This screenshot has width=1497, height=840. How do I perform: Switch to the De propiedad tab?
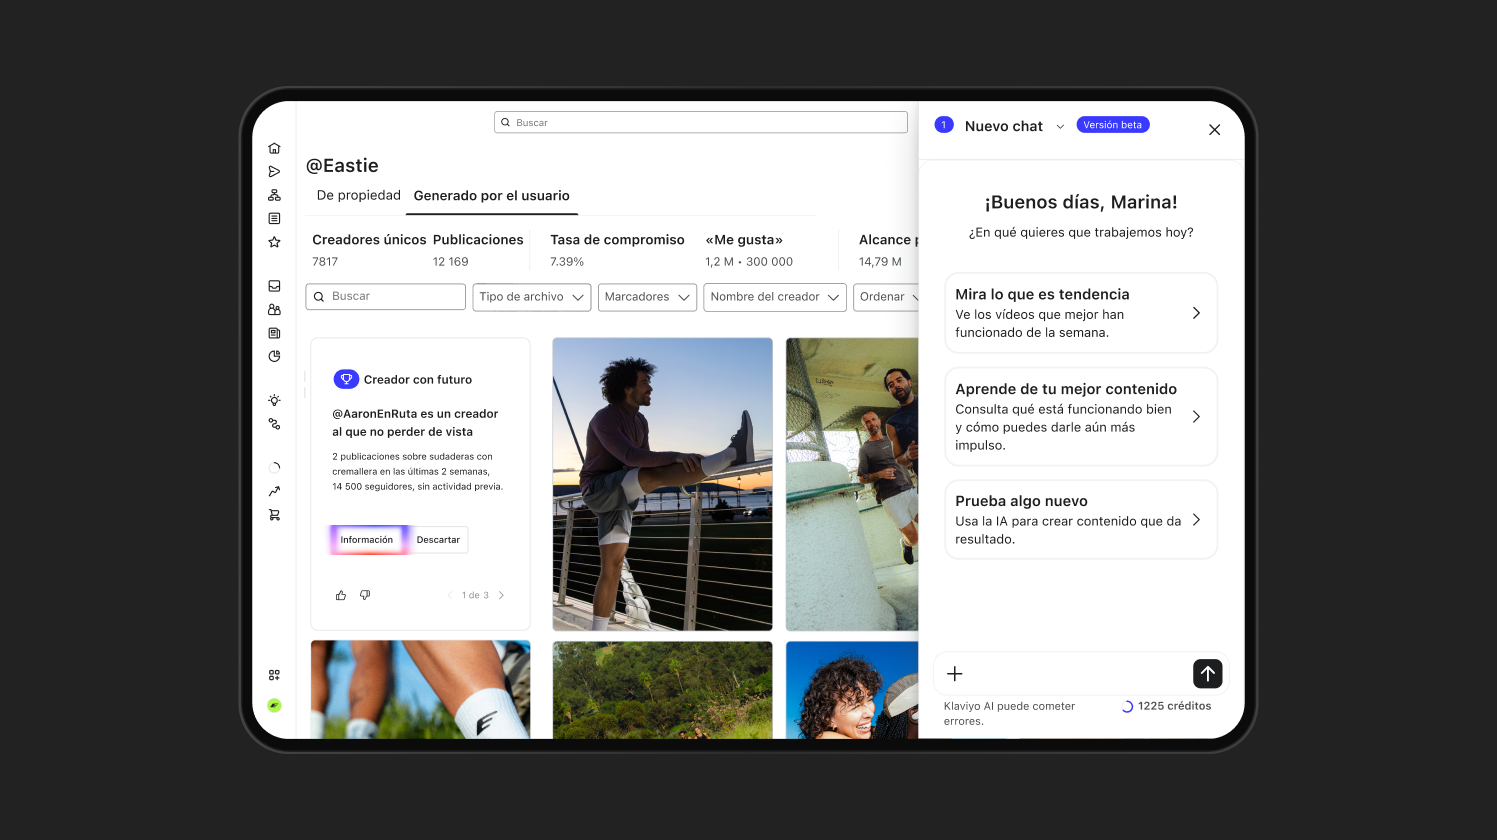pyautogui.click(x=359, y=195)
